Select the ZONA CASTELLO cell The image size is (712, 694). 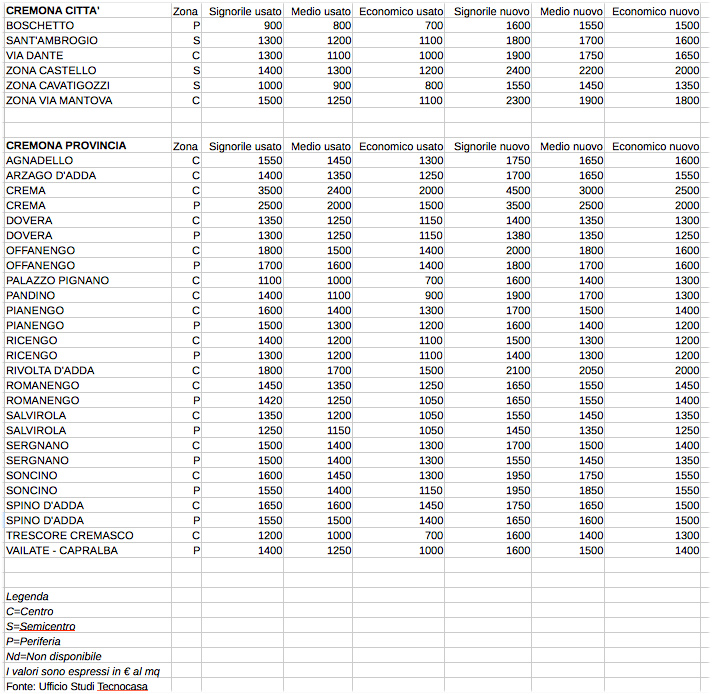pos(51,70)
